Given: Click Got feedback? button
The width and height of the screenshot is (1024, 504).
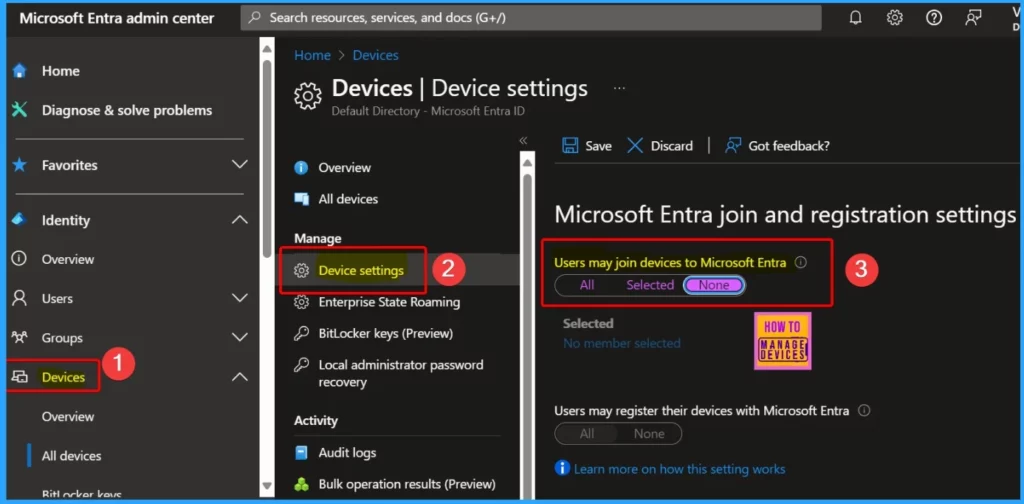Looking at the screenshot, I should pos(777,146).
